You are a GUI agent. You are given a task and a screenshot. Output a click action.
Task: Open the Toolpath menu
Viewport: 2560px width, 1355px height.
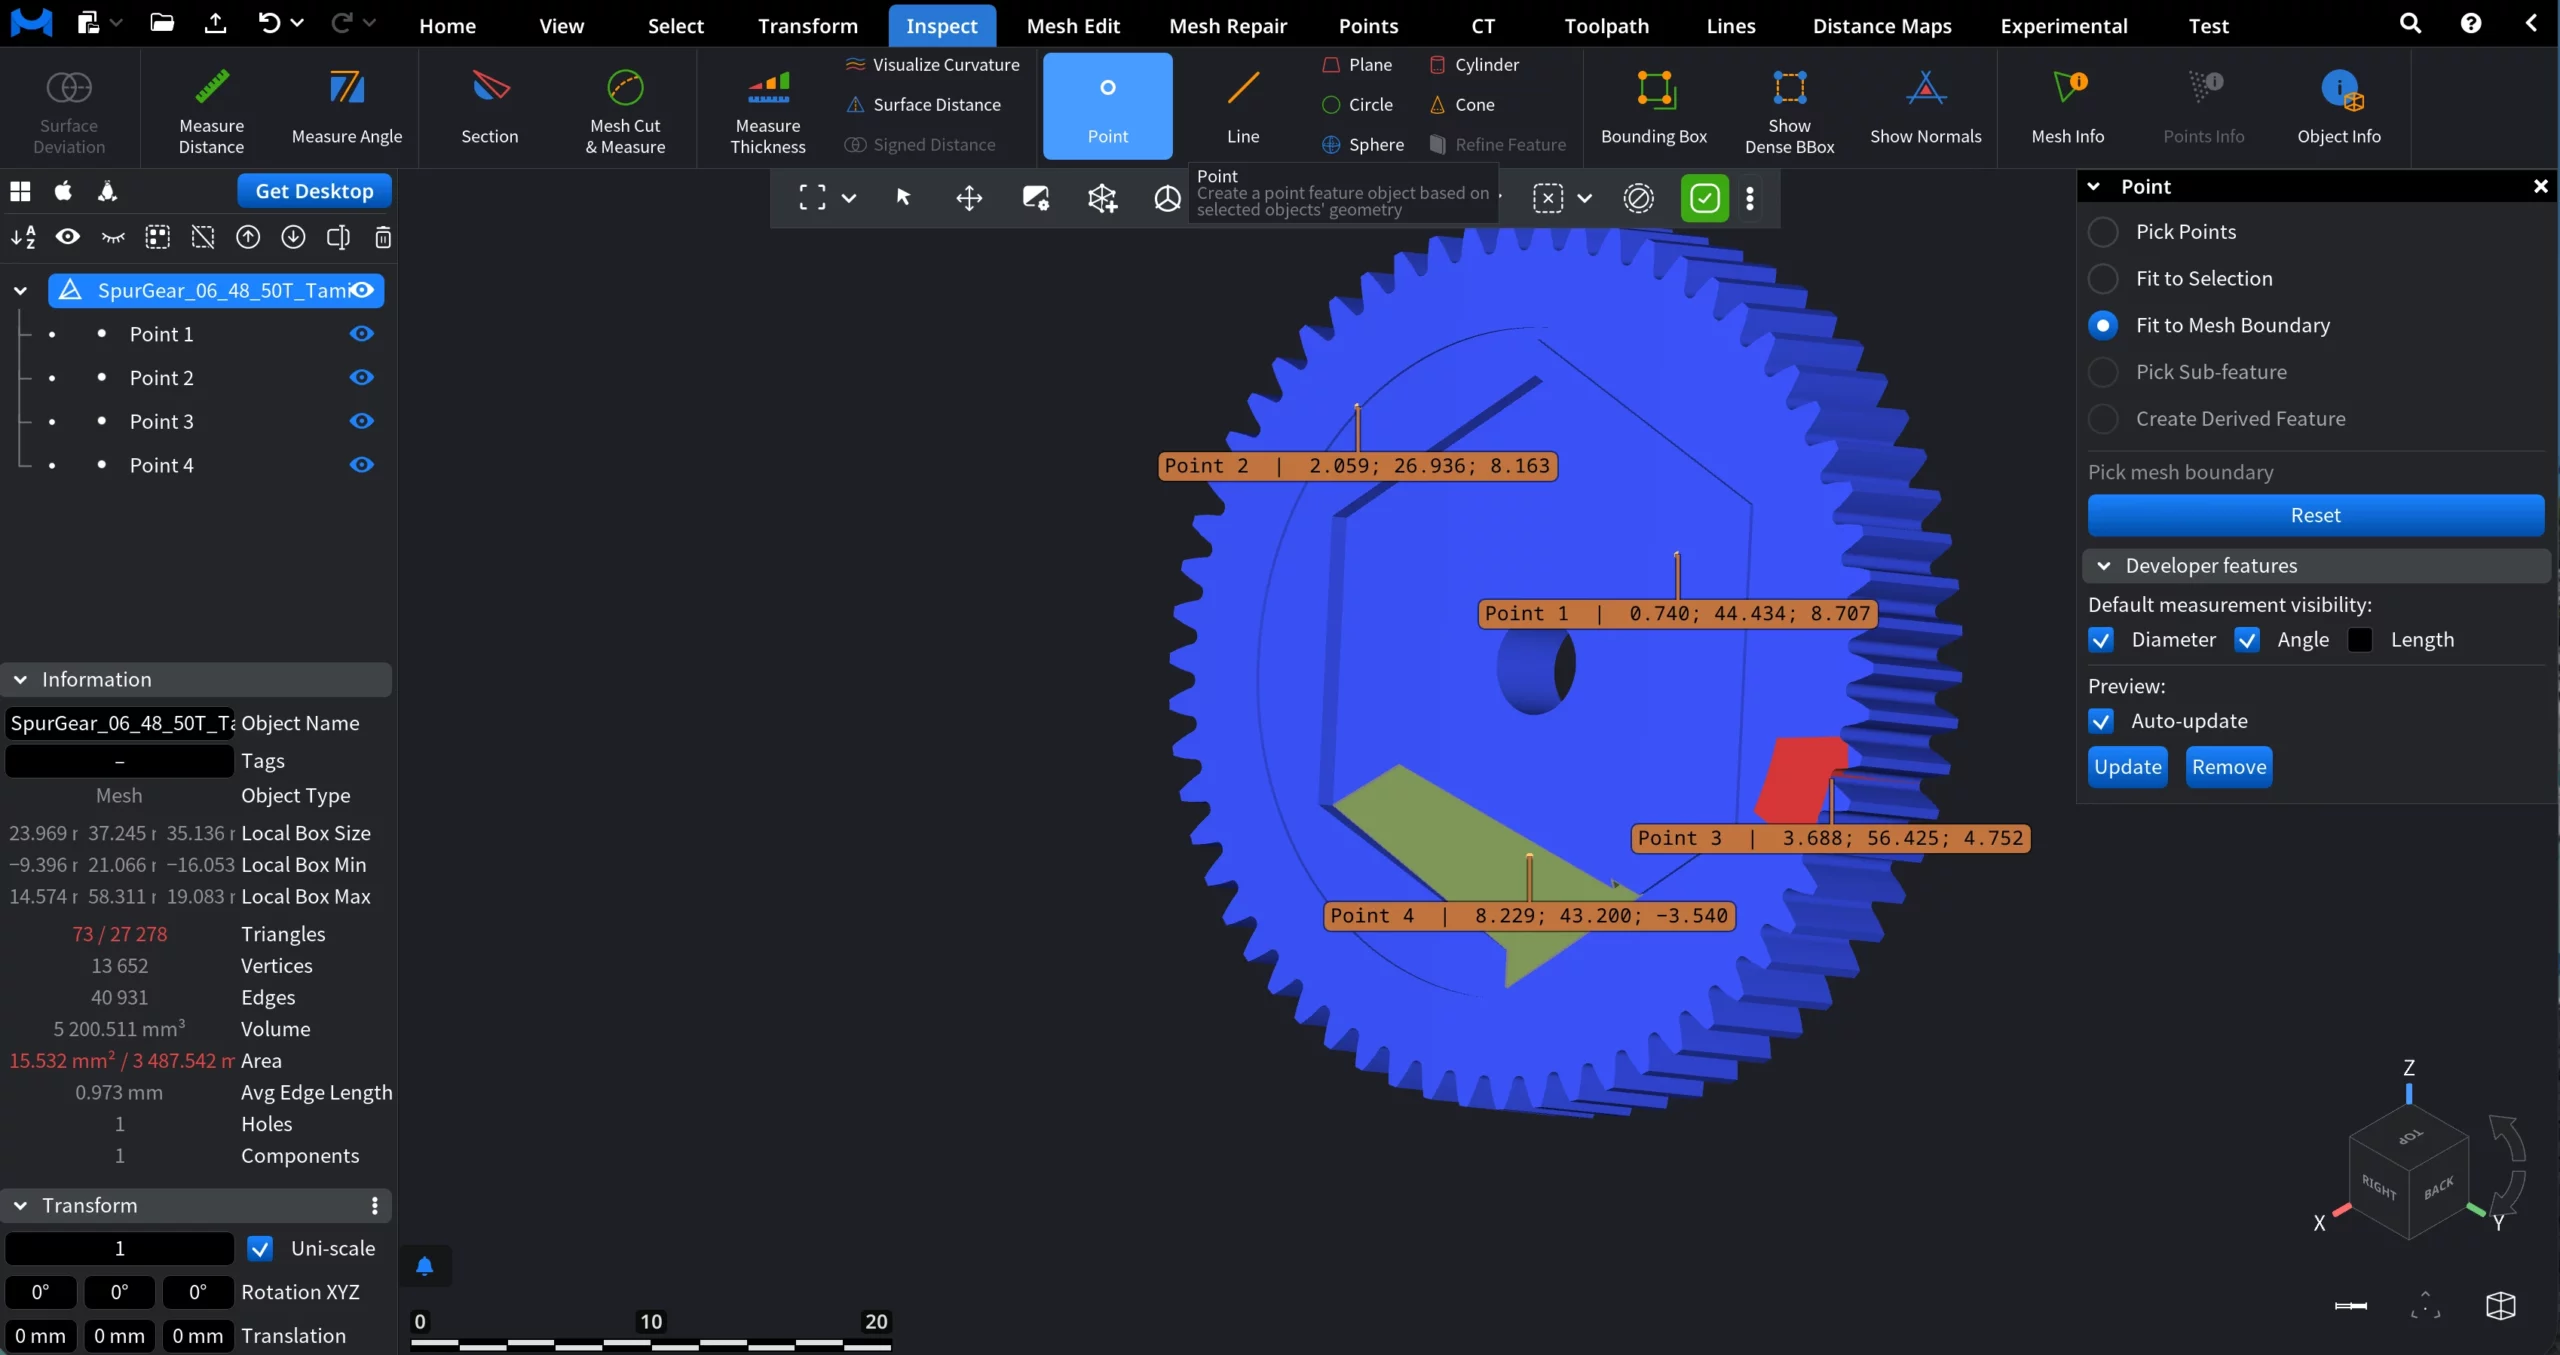[1605, 25]
